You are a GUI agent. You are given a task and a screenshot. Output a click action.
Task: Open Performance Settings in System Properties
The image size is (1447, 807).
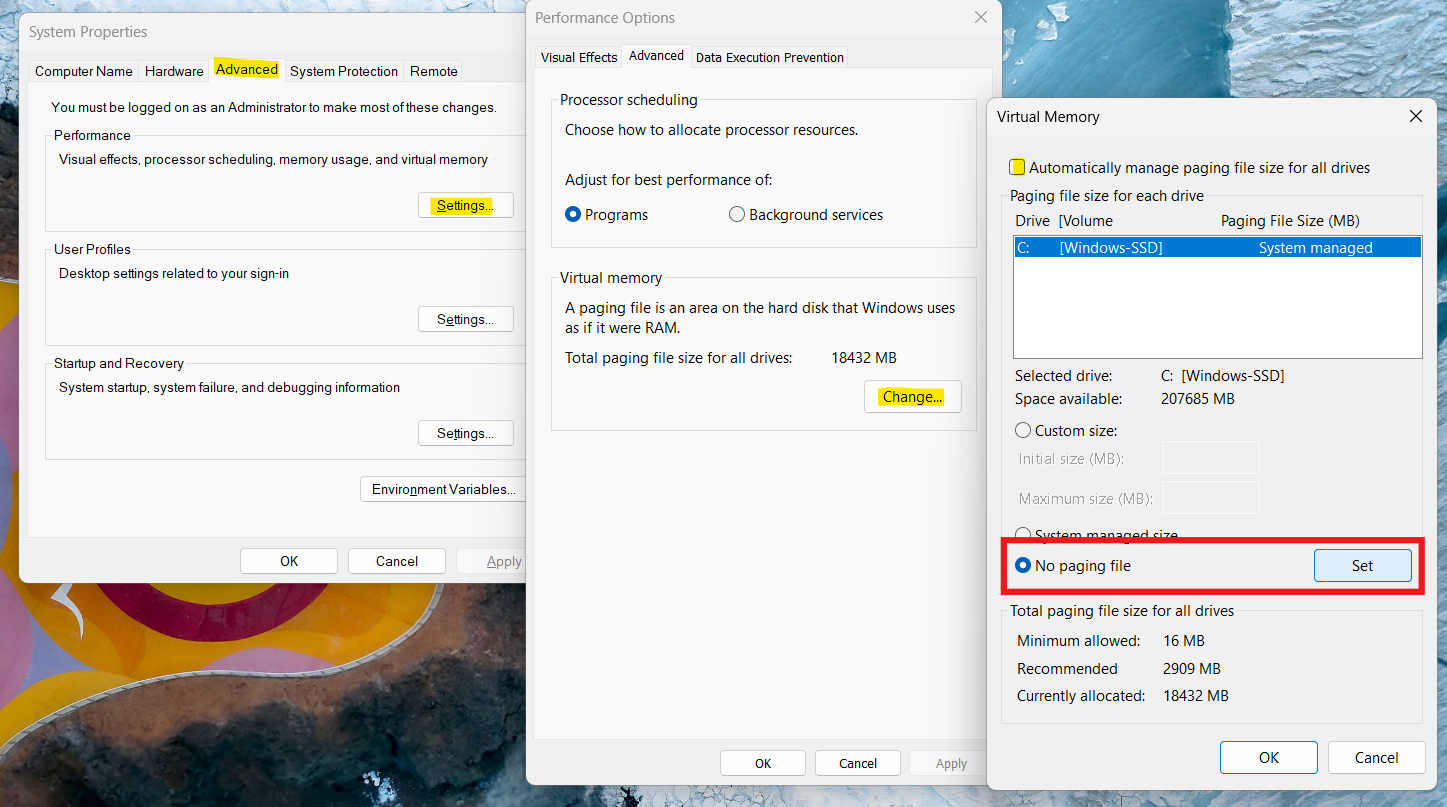pyautogui.click(x=465, y=204)
